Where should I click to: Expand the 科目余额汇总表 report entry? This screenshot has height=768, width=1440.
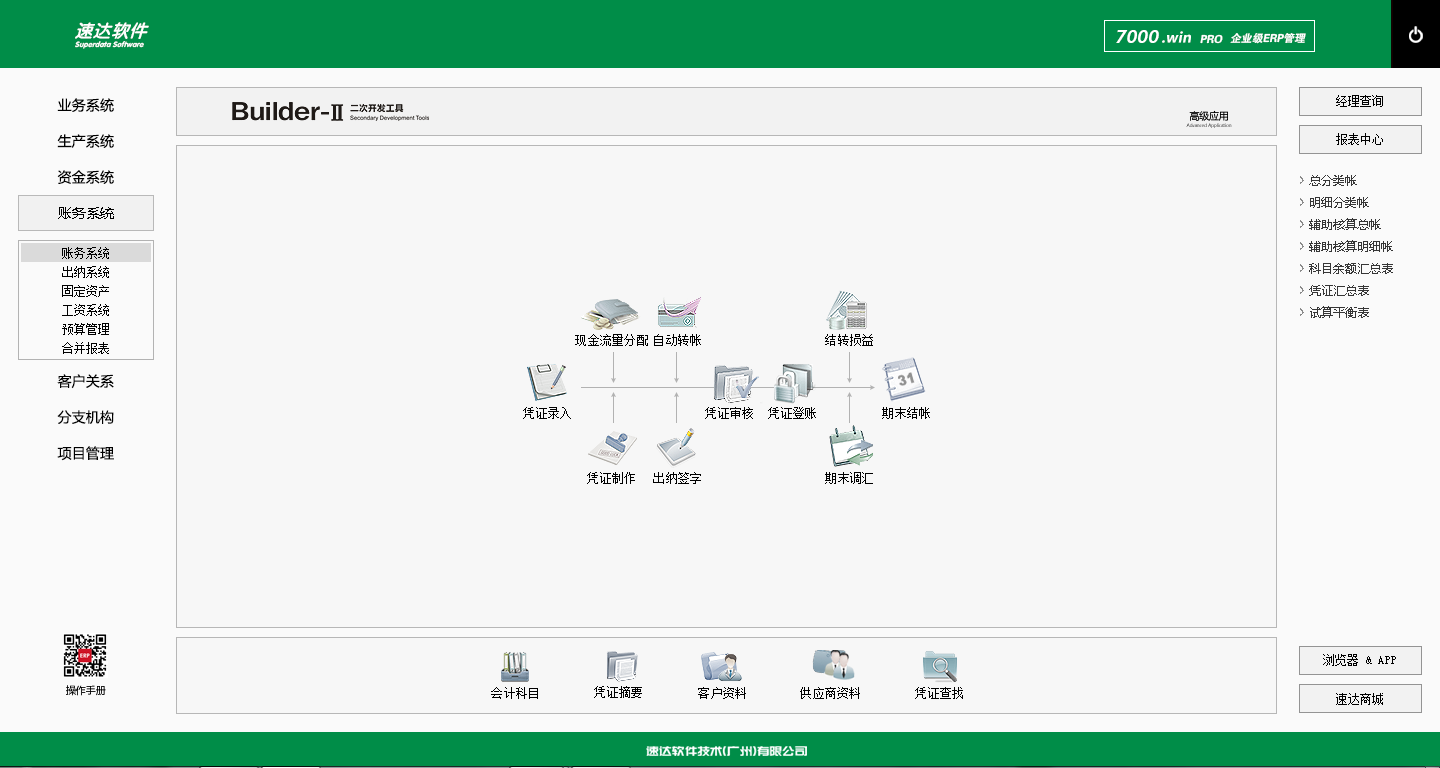(x=1350, y=269)
